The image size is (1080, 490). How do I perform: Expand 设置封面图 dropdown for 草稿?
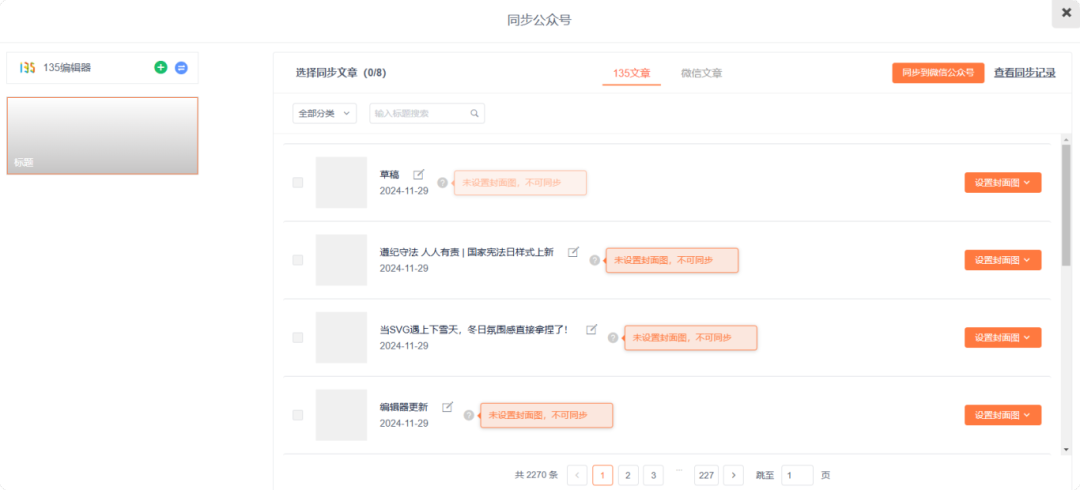[1003, 183]
